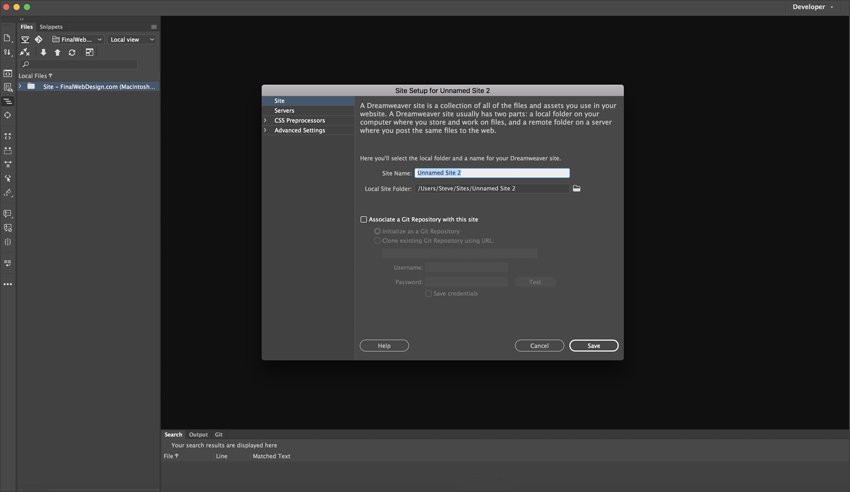Click the Files panel search field
Image resolution: width=850 pixels, height=492 pixels.
click(x=79, y=64)
